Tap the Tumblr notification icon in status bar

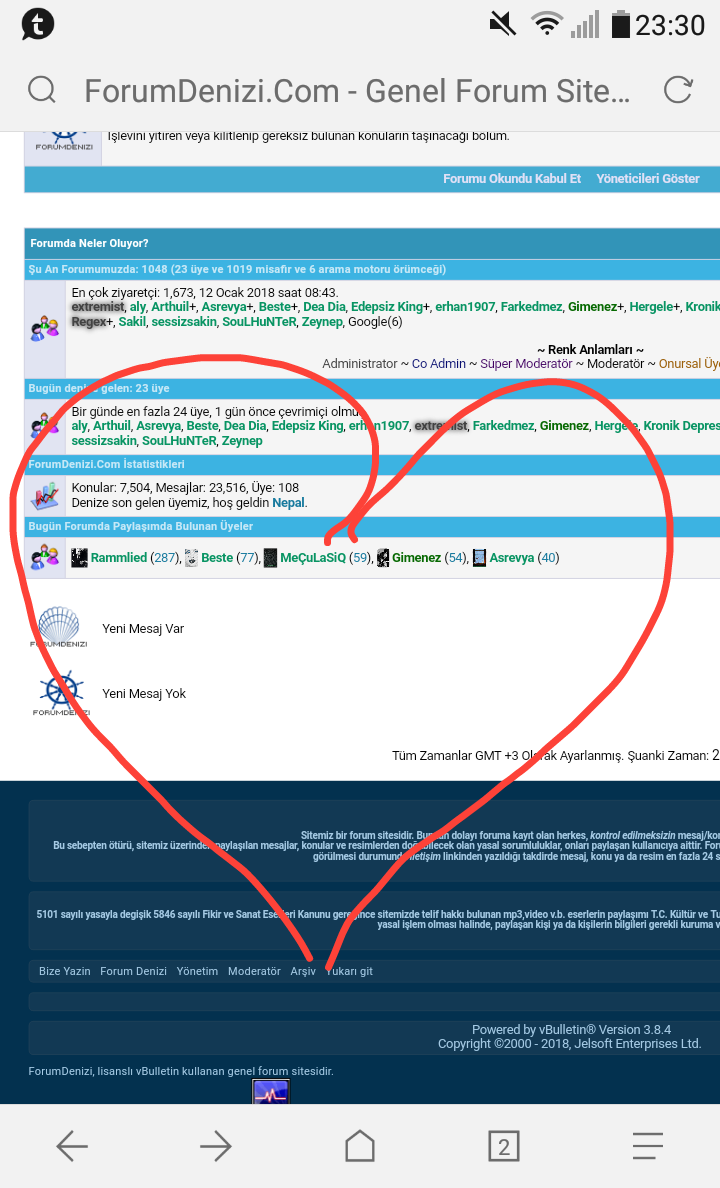pyautogui.click(x=37, y=24)
